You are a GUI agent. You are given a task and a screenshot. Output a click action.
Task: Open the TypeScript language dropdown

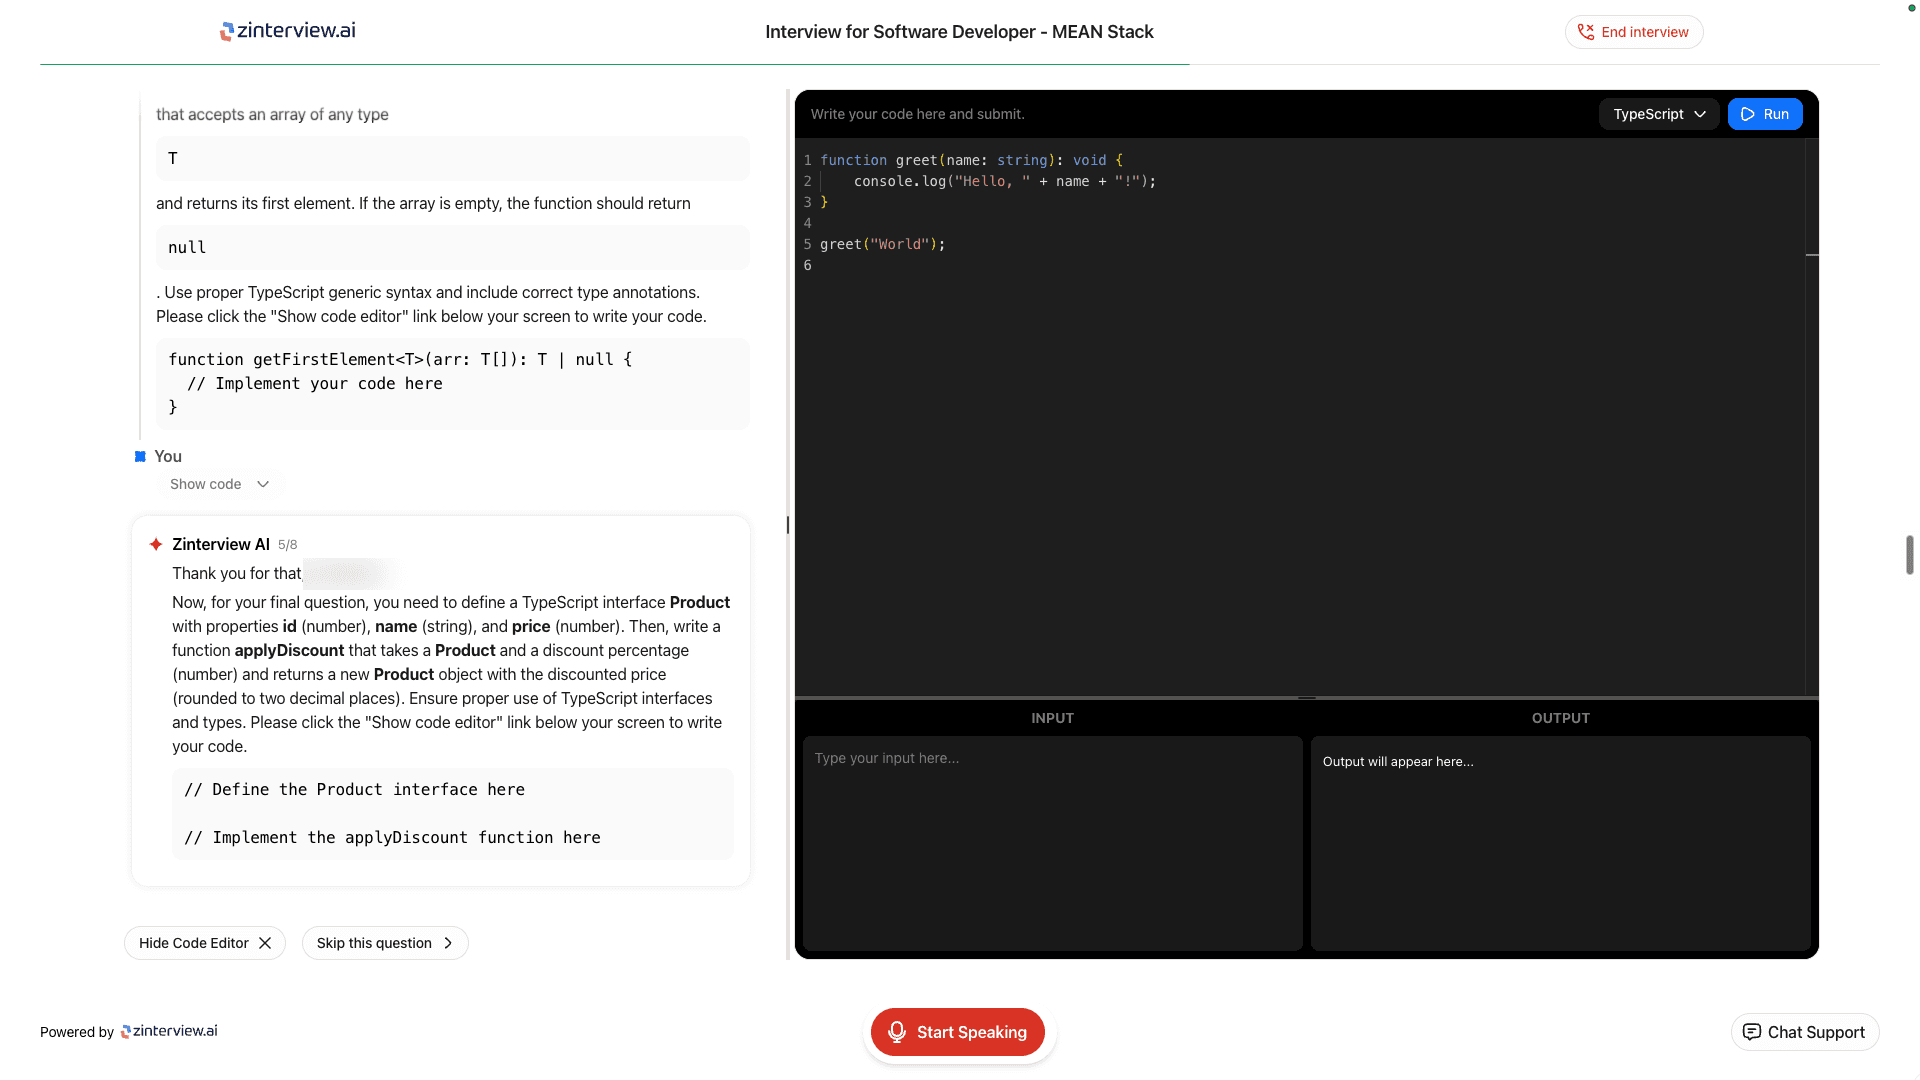coord(1659,114)
